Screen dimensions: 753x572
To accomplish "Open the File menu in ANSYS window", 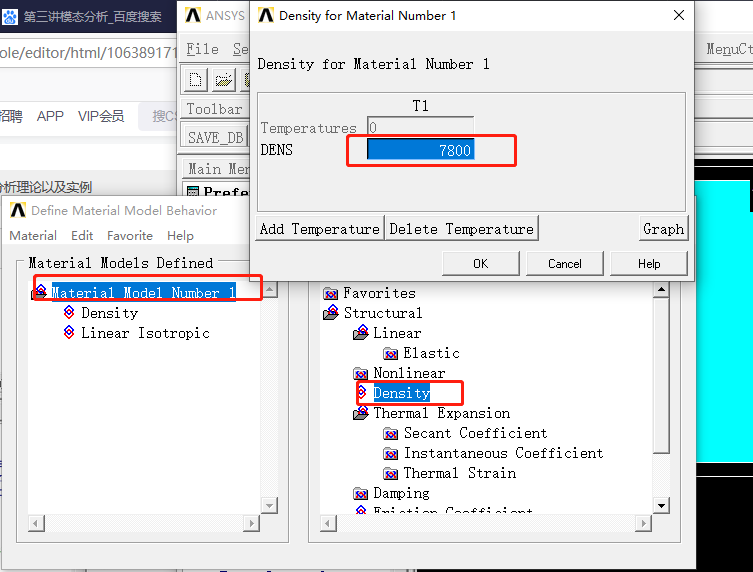I will (x=202, y=49).
